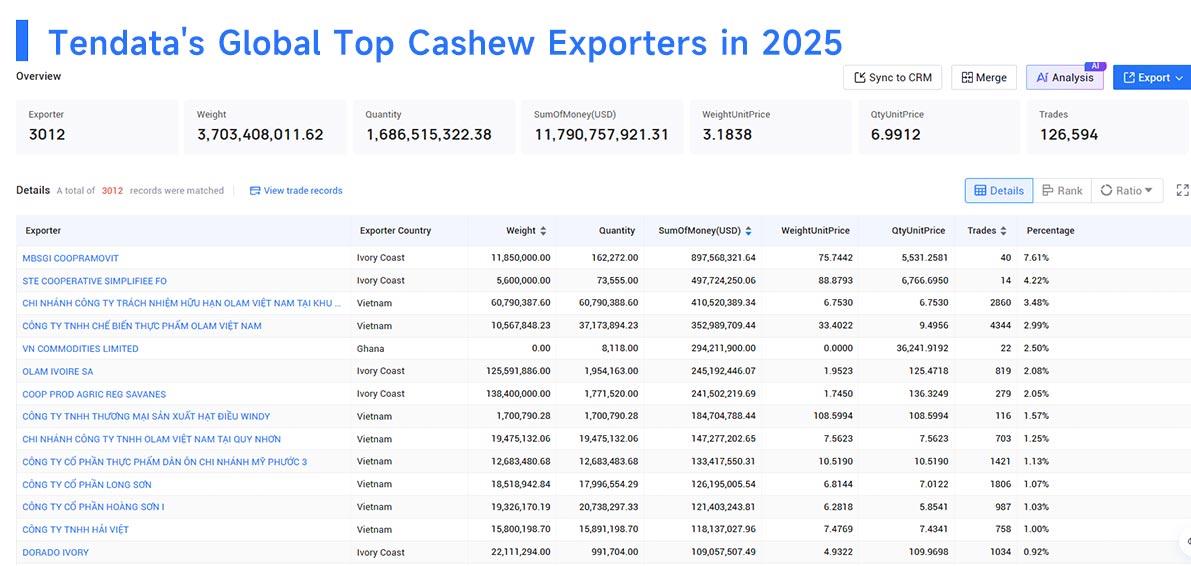
Task: Open CÔNG TY TNHH THƯƠNG MẠI SẢN XUẤT HẠT ĐIỀU WINDY
Action: (146, 416)
